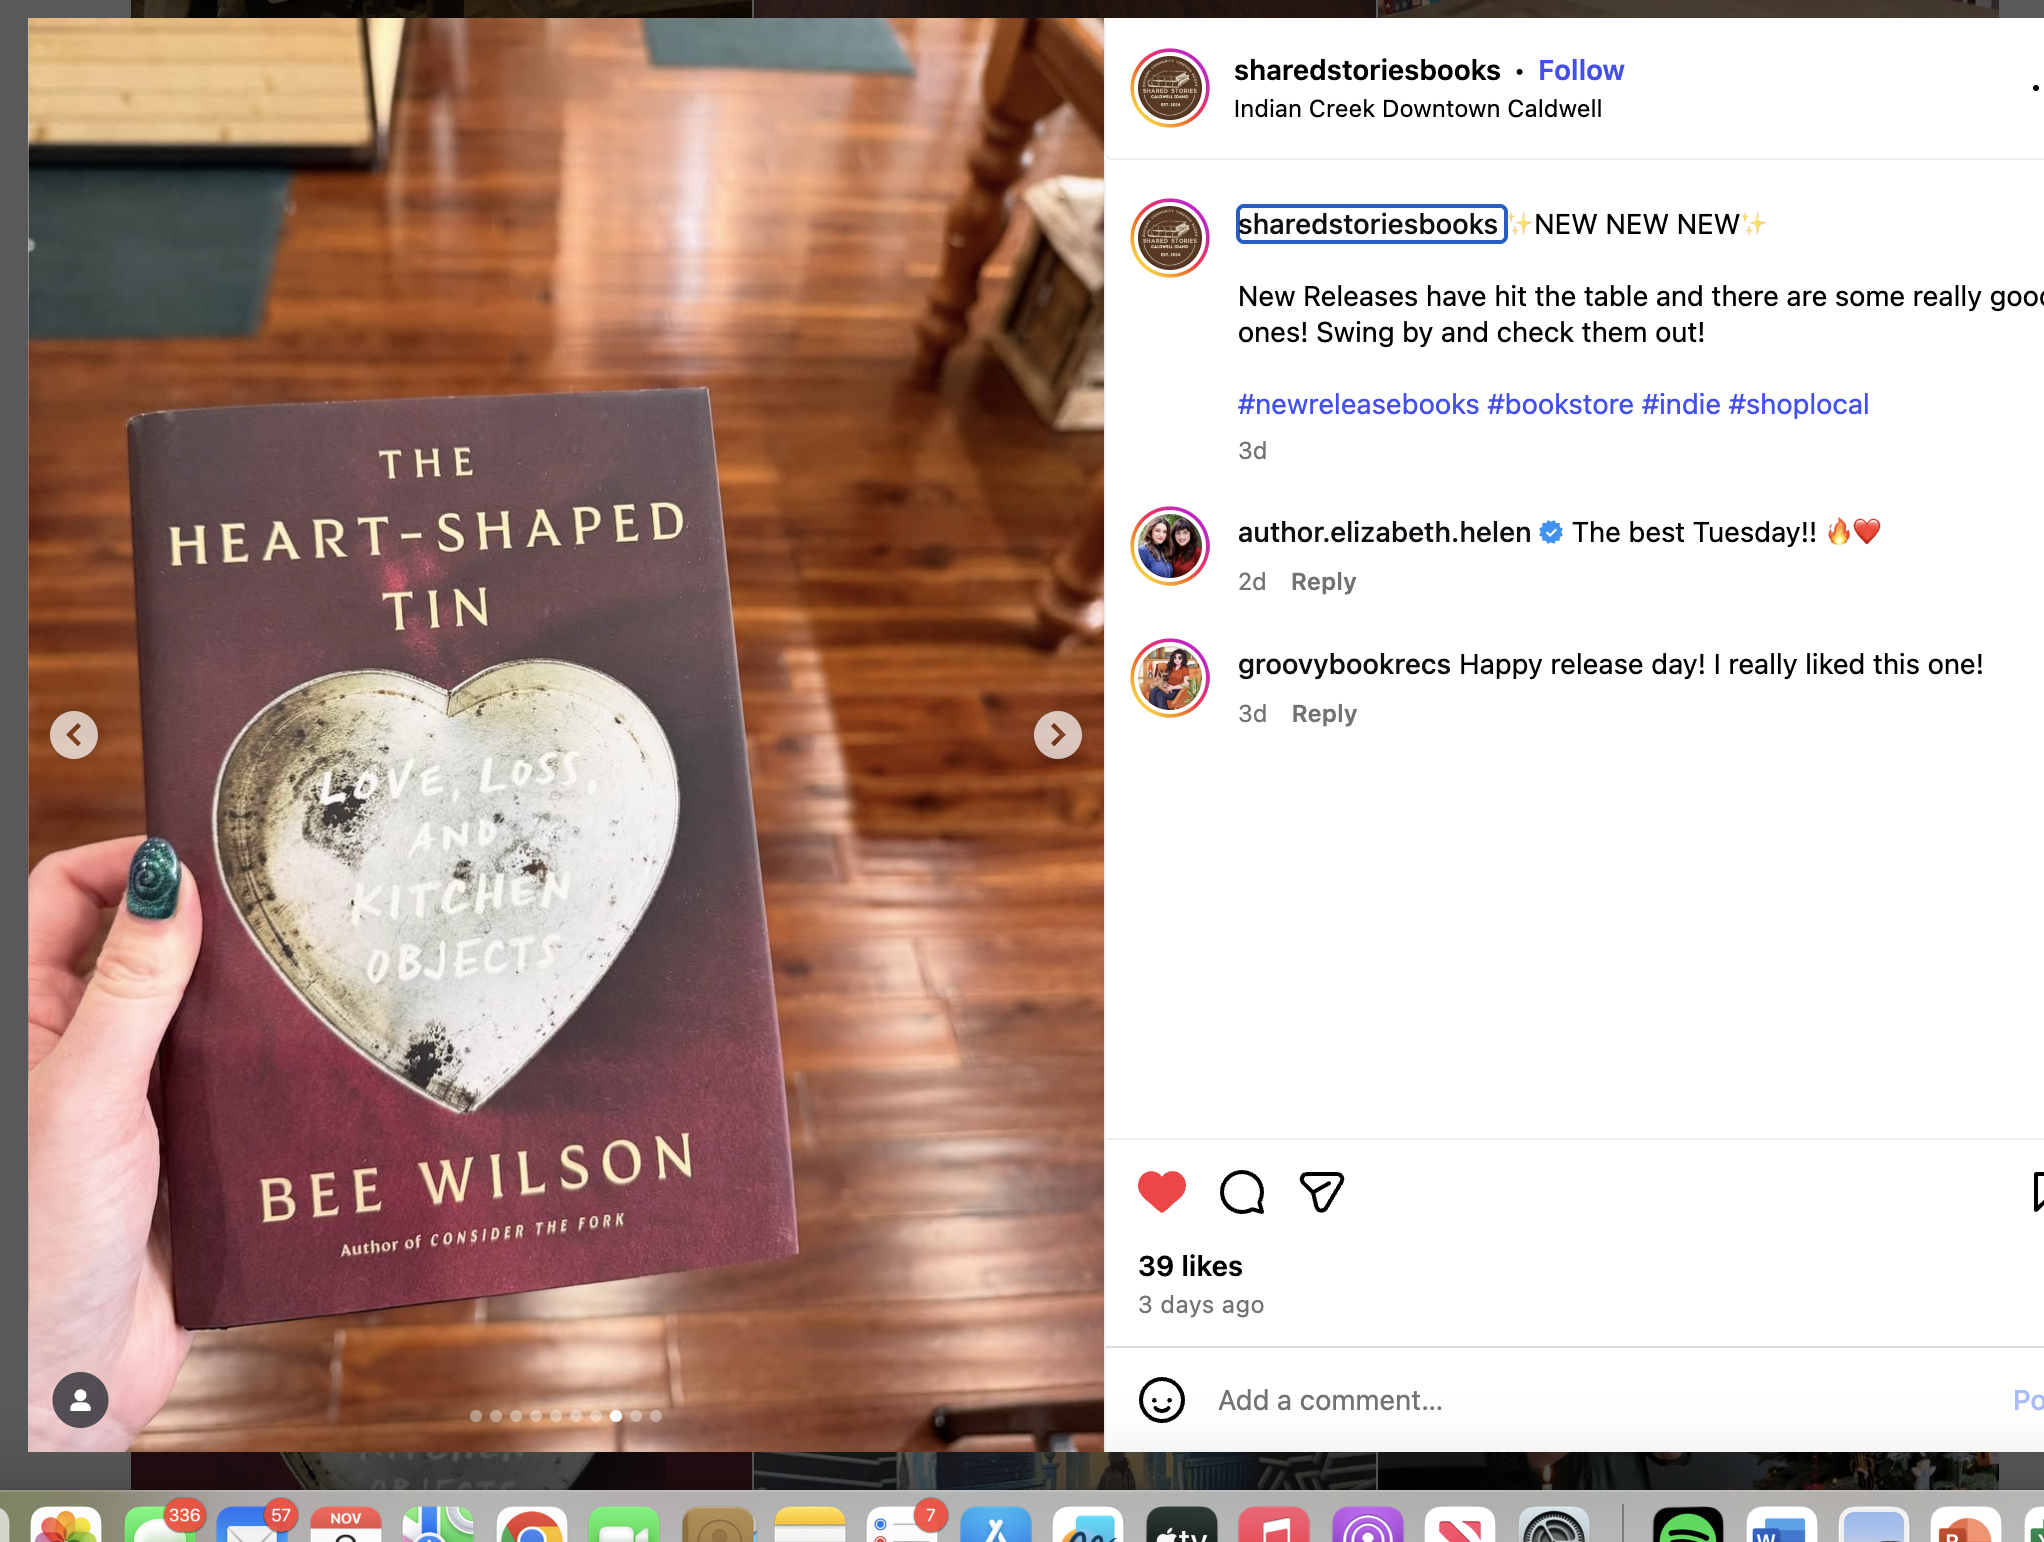The height and width of the screenshot is (1542, 2044).
Task: Open the #newreleasebooks hashtag
Action: pyautogui.click(x=1357, y=404)
